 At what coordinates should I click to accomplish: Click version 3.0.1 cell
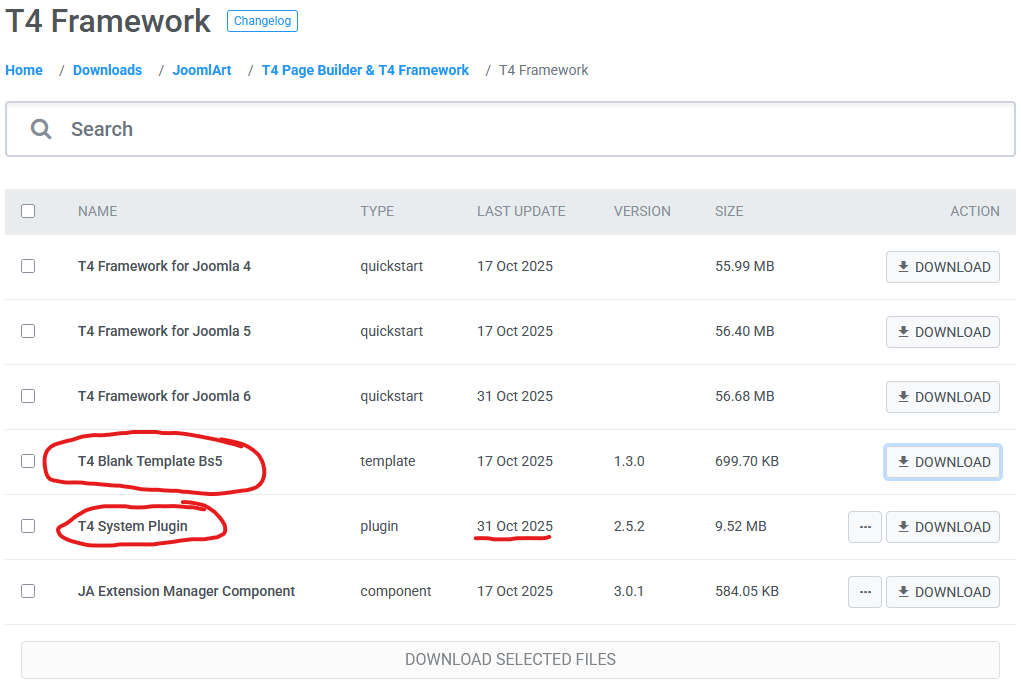click(x=628, y=591)
